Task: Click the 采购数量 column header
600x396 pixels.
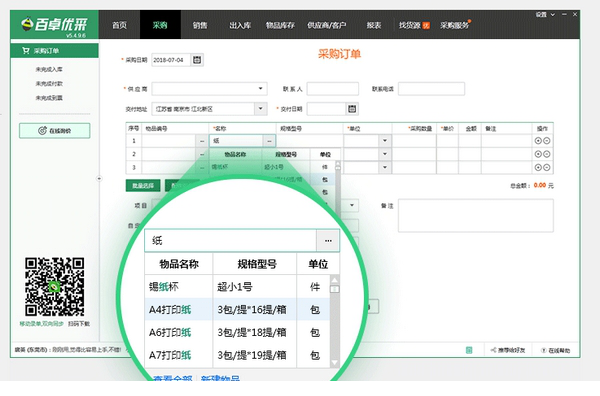Action: coord(420,129)
